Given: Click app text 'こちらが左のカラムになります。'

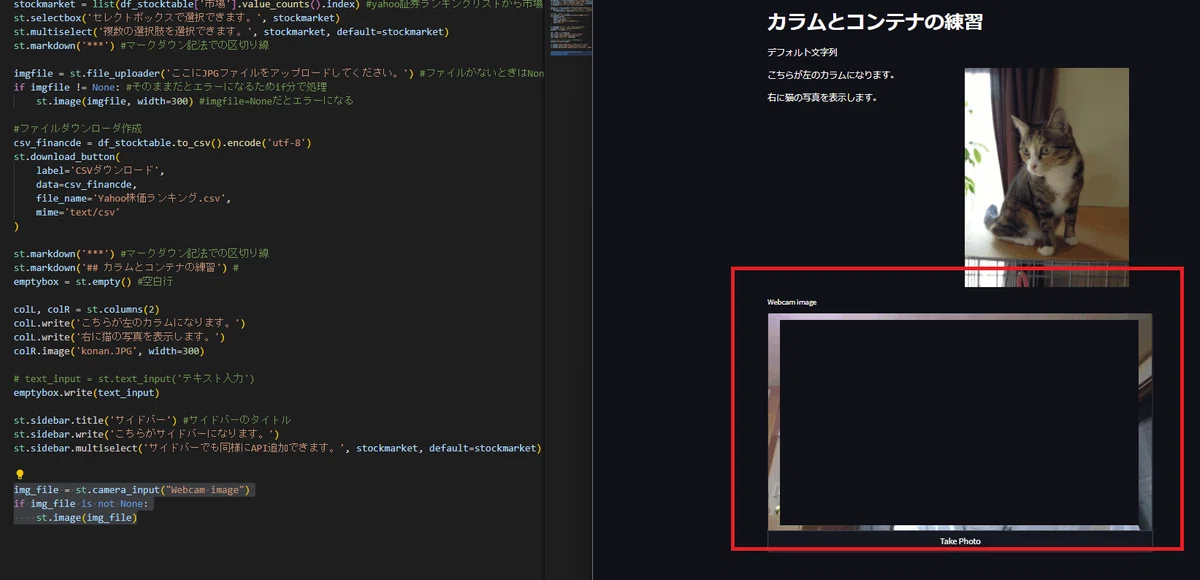Looking at the screenshot, I should coord(831,75).
